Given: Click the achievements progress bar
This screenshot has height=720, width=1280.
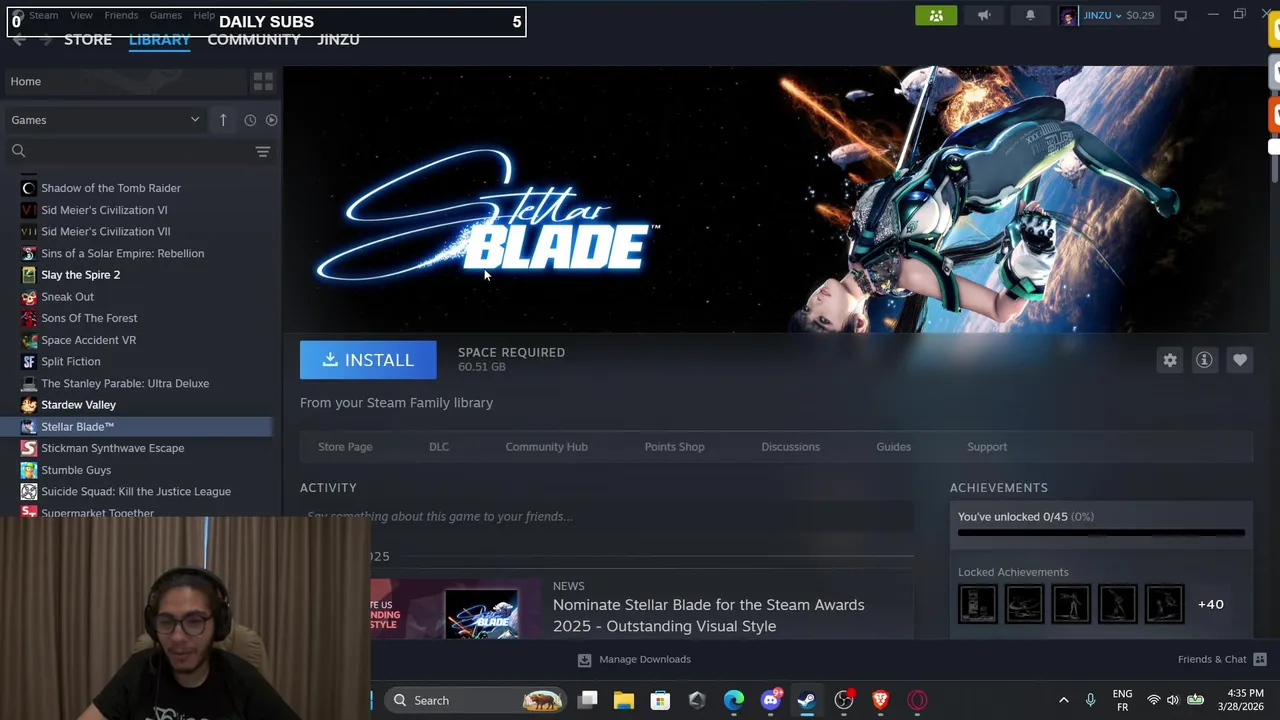Looking at the screenshot, I should (1101, 533).
